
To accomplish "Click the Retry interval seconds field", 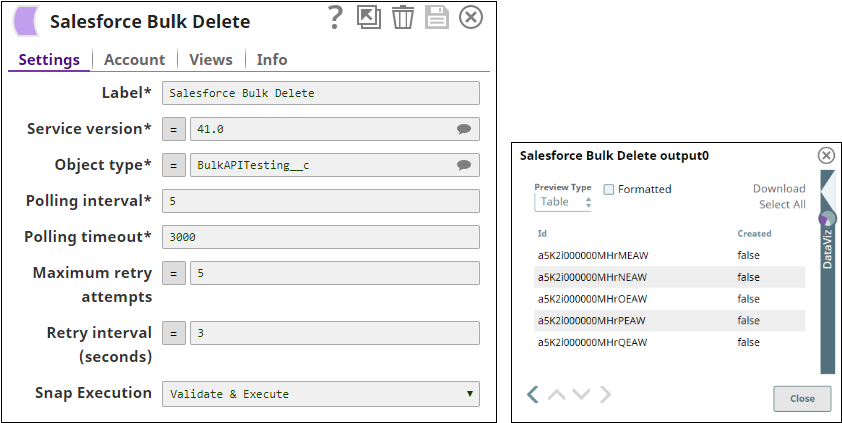I will [335, 333].
